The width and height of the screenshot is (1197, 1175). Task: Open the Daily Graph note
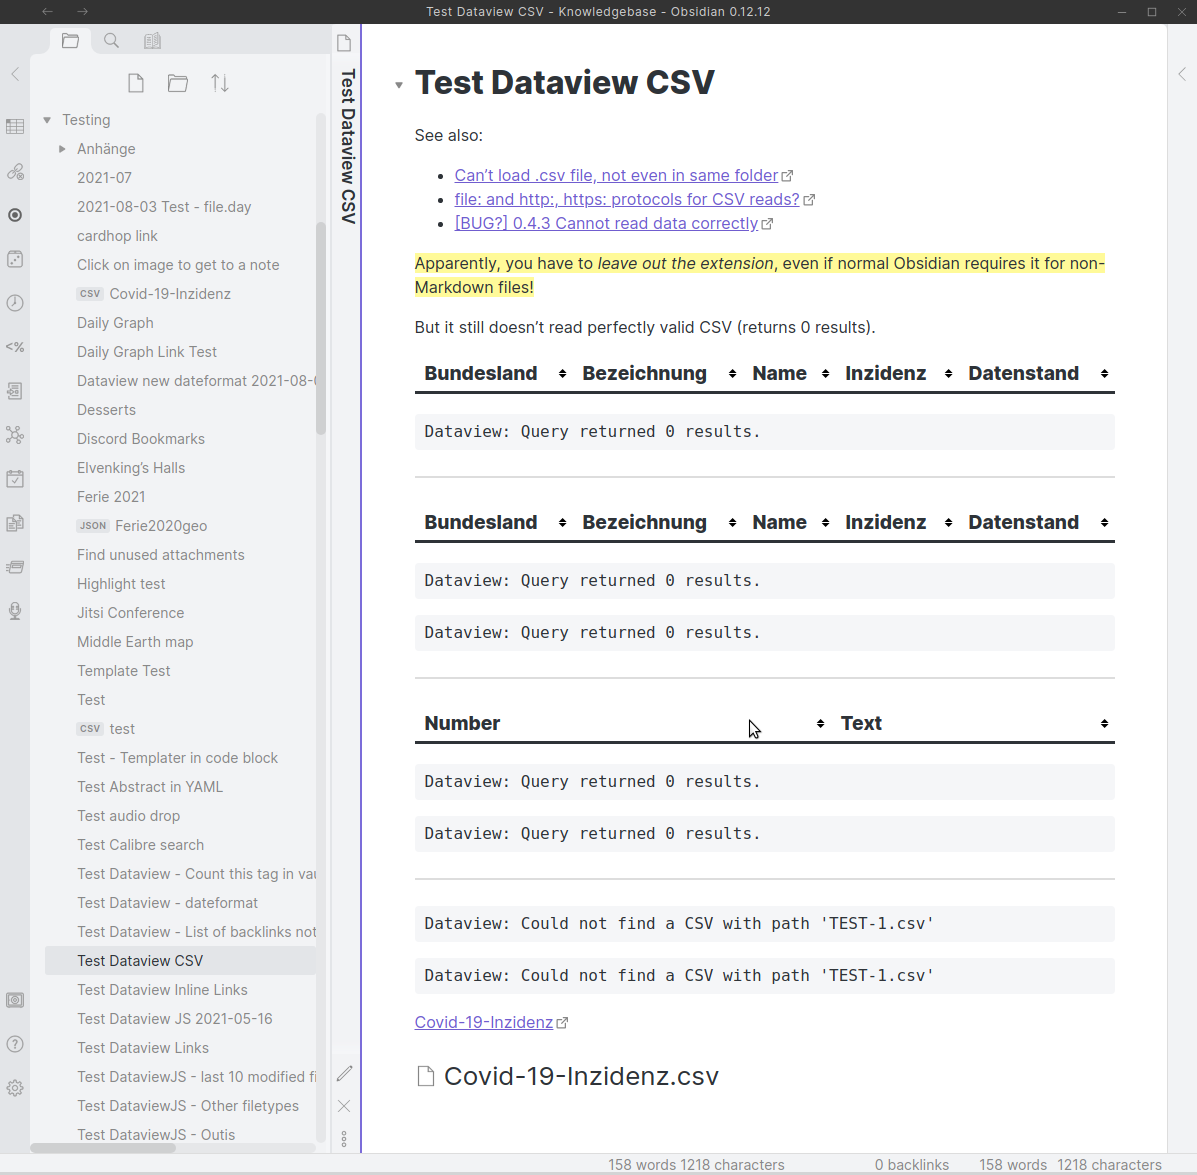point(115,323)
